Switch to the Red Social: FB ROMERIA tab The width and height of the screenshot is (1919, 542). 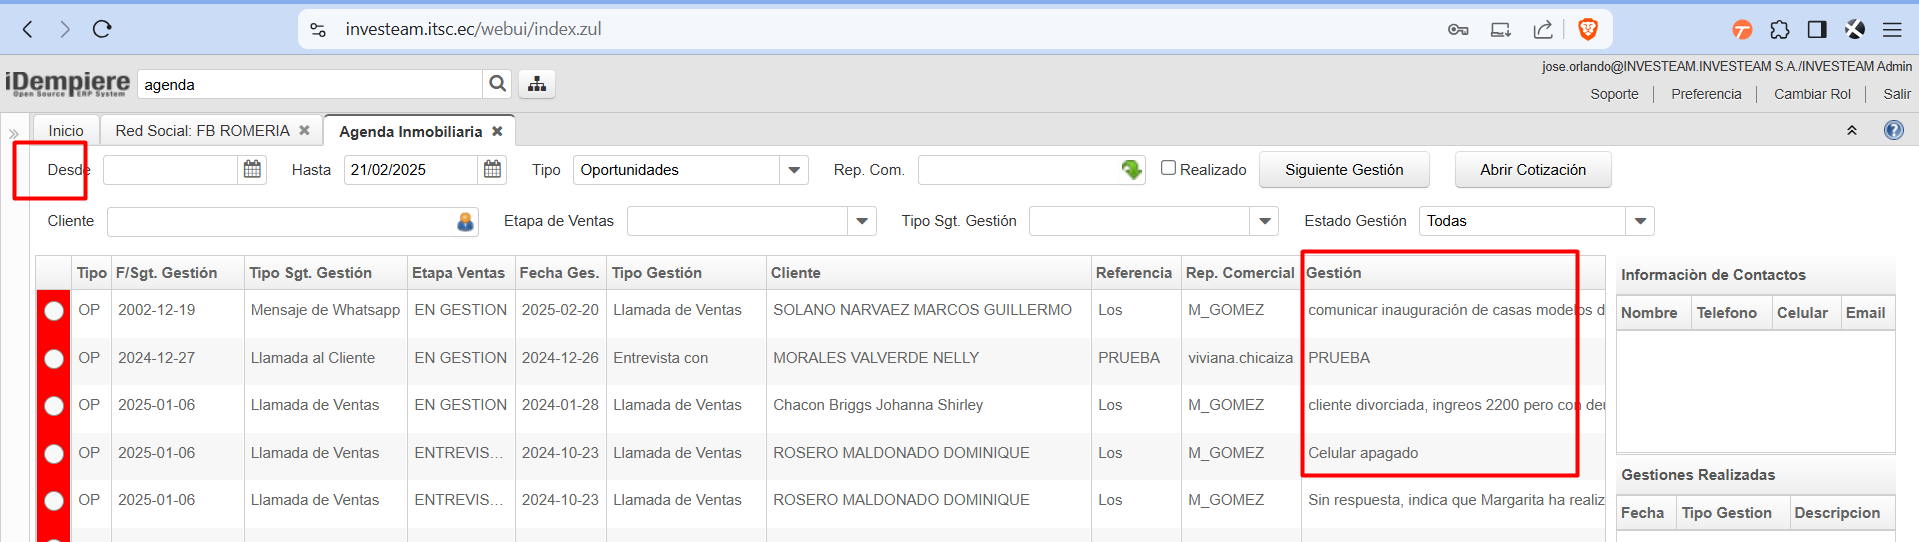click(202, 131)
